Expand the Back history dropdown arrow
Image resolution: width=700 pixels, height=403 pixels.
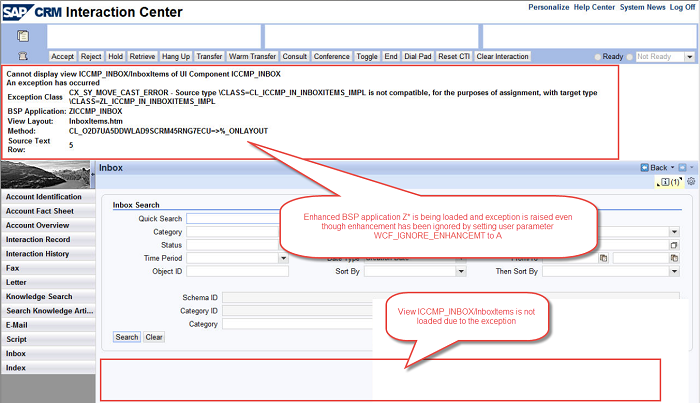pyautogui.click(x=672, y=167)
